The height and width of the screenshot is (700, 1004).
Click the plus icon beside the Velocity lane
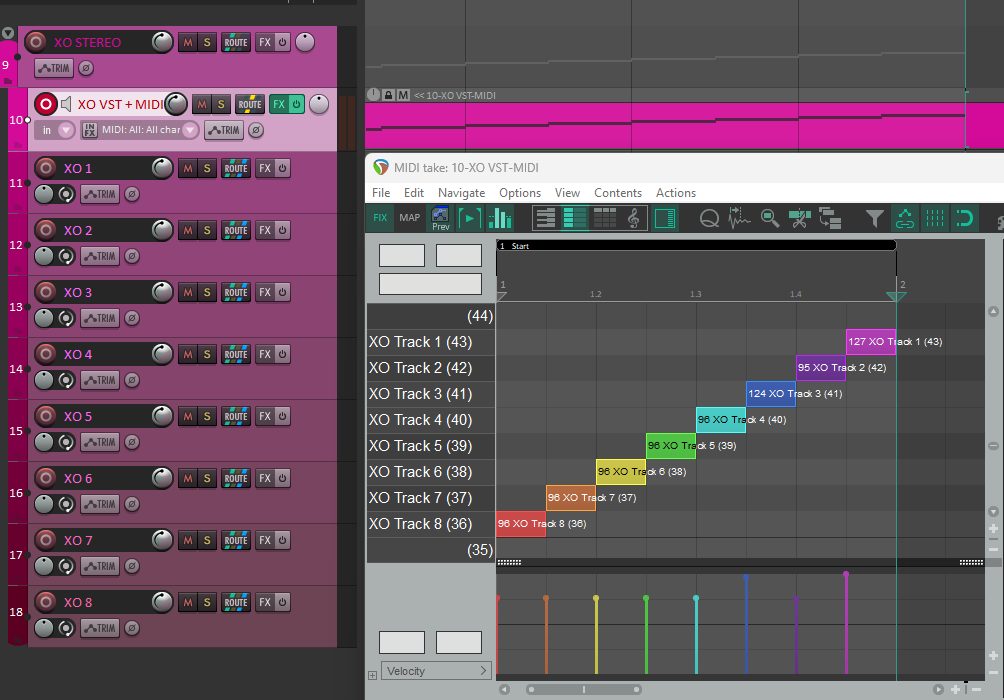(x=372, y=675)
